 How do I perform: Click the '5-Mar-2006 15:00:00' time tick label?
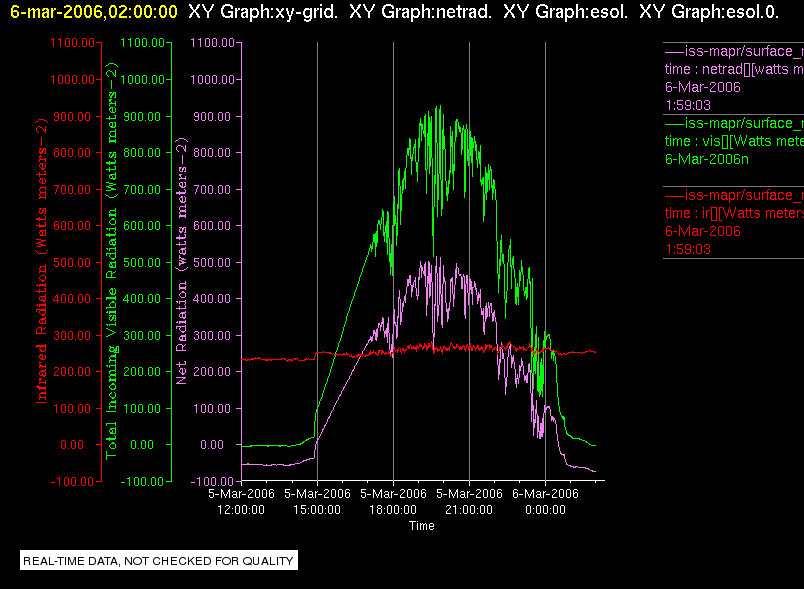pyautogui.click(x=317, y=501)
